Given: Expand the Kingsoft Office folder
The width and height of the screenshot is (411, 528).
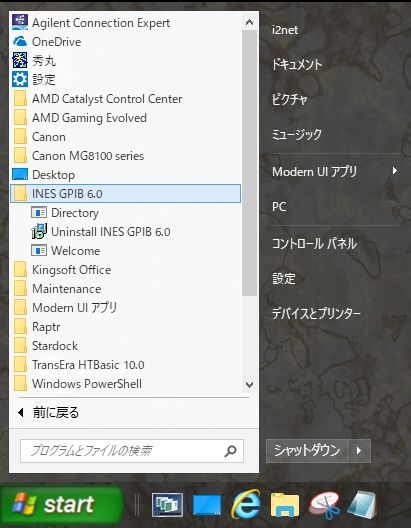Looking at the screenshot, I should [126, 270].
